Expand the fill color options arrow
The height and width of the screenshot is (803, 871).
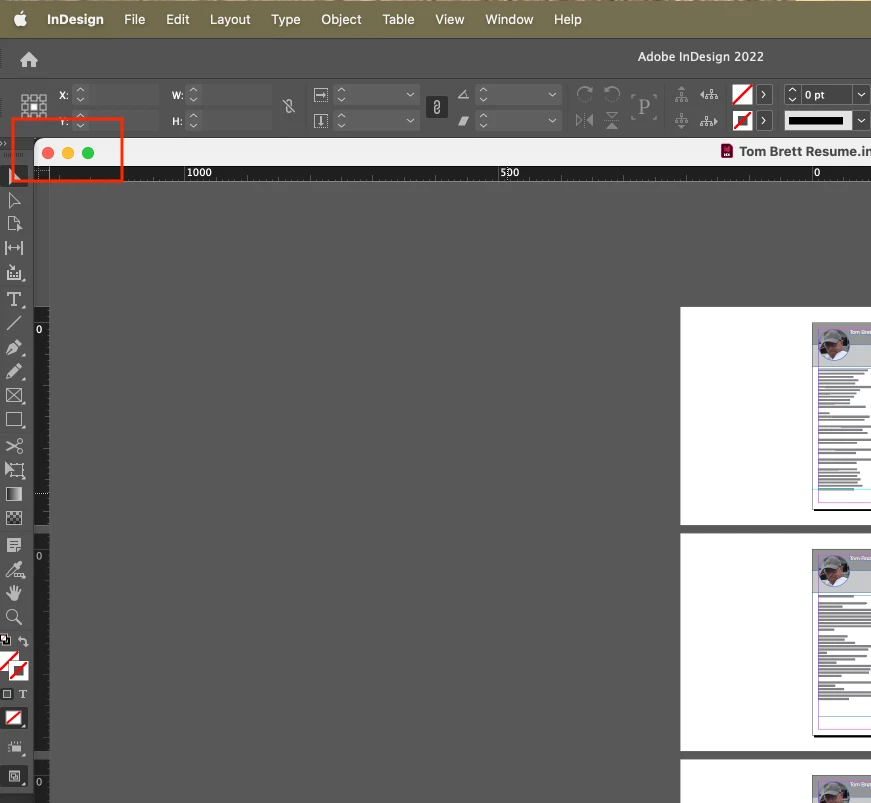tap(764, 95)
